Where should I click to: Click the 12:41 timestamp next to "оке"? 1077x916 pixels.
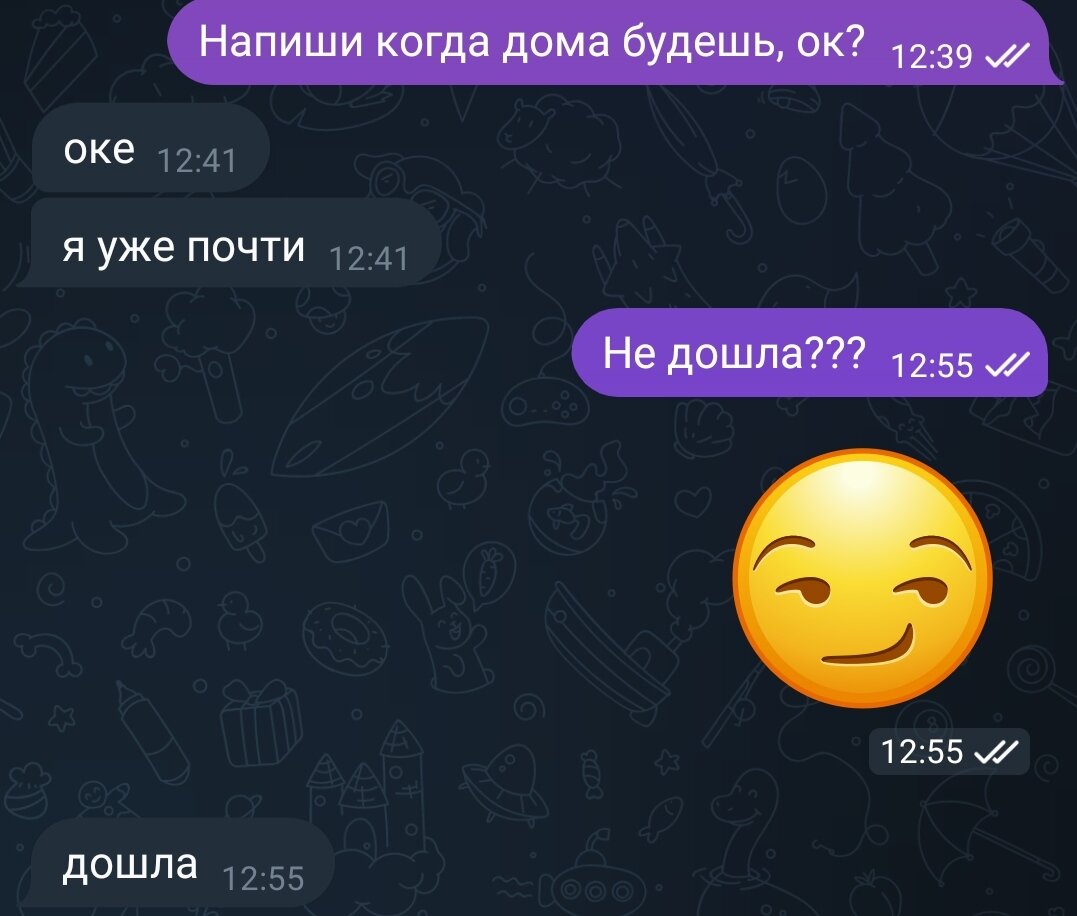[x=197, y=161]
